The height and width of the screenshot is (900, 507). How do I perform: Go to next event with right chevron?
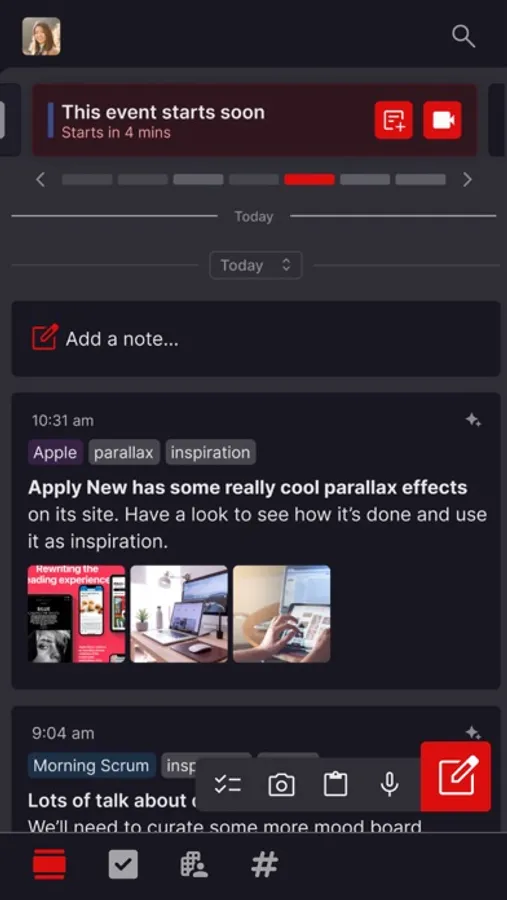(467, 180)
